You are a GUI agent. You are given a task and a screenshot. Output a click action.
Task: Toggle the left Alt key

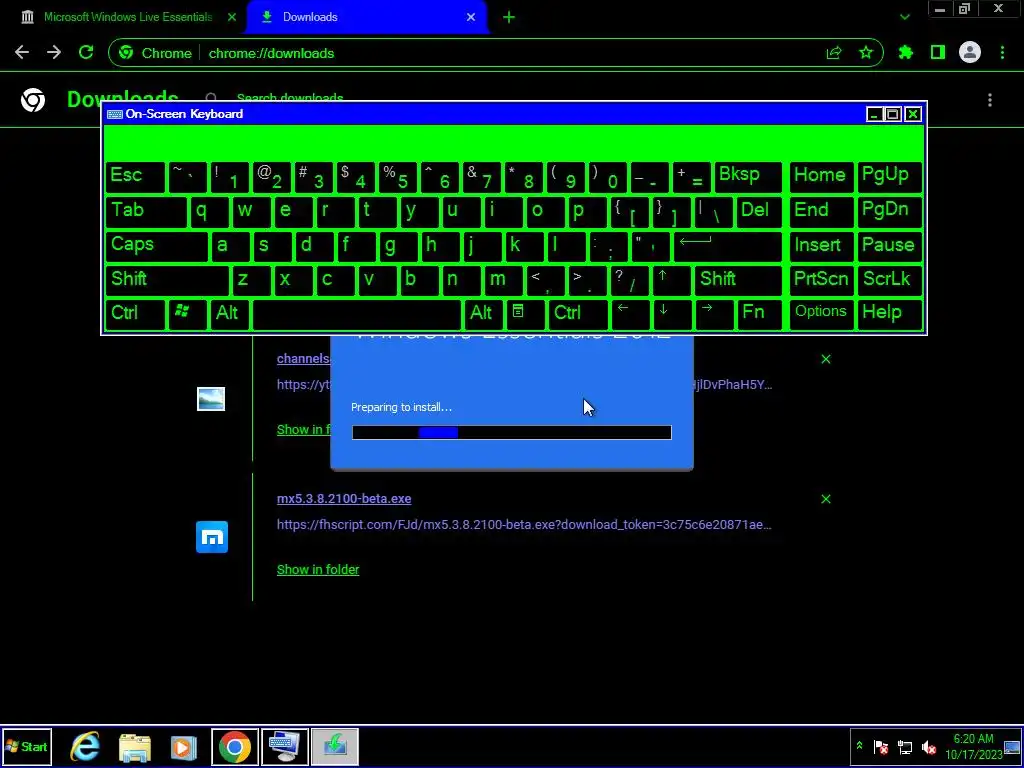pos(229,315)
